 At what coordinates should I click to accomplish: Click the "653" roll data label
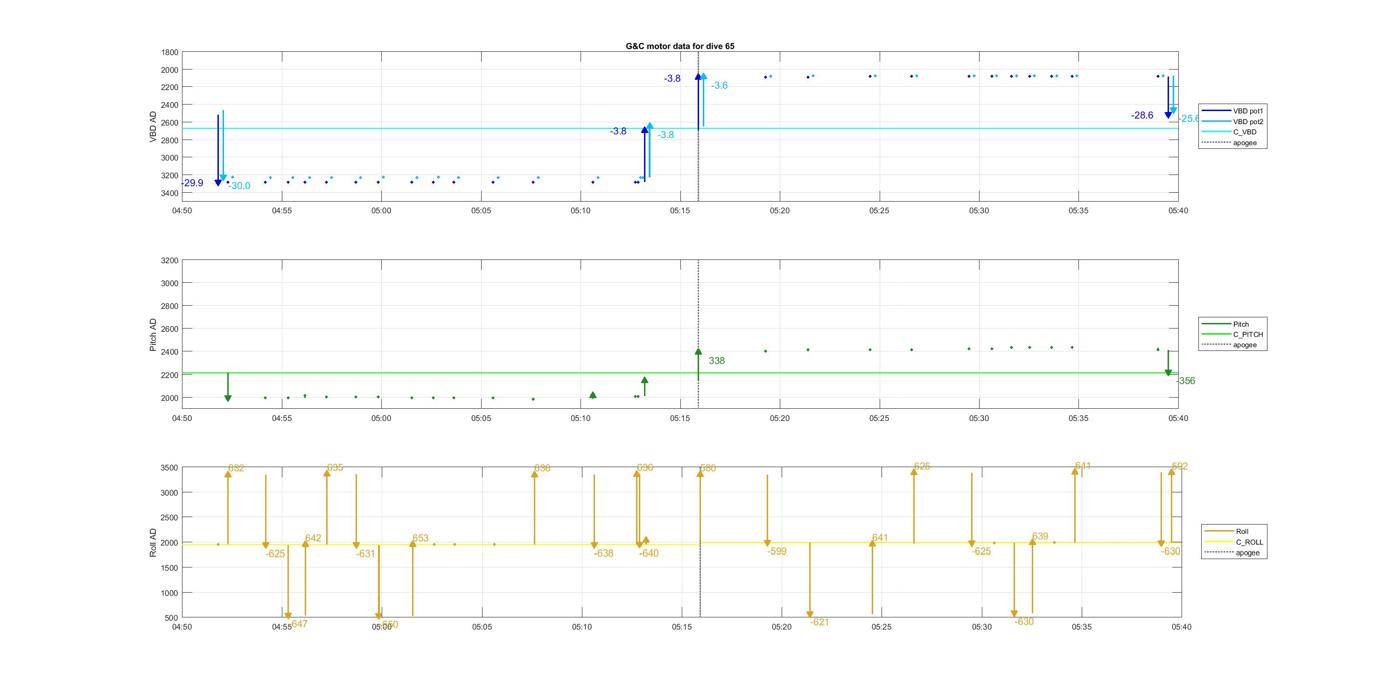421,538
